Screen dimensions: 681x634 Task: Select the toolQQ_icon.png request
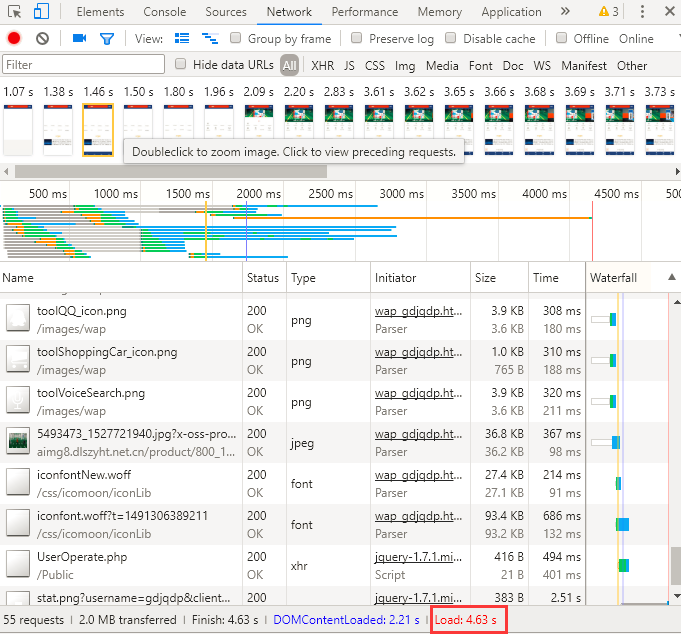(82, 311)
